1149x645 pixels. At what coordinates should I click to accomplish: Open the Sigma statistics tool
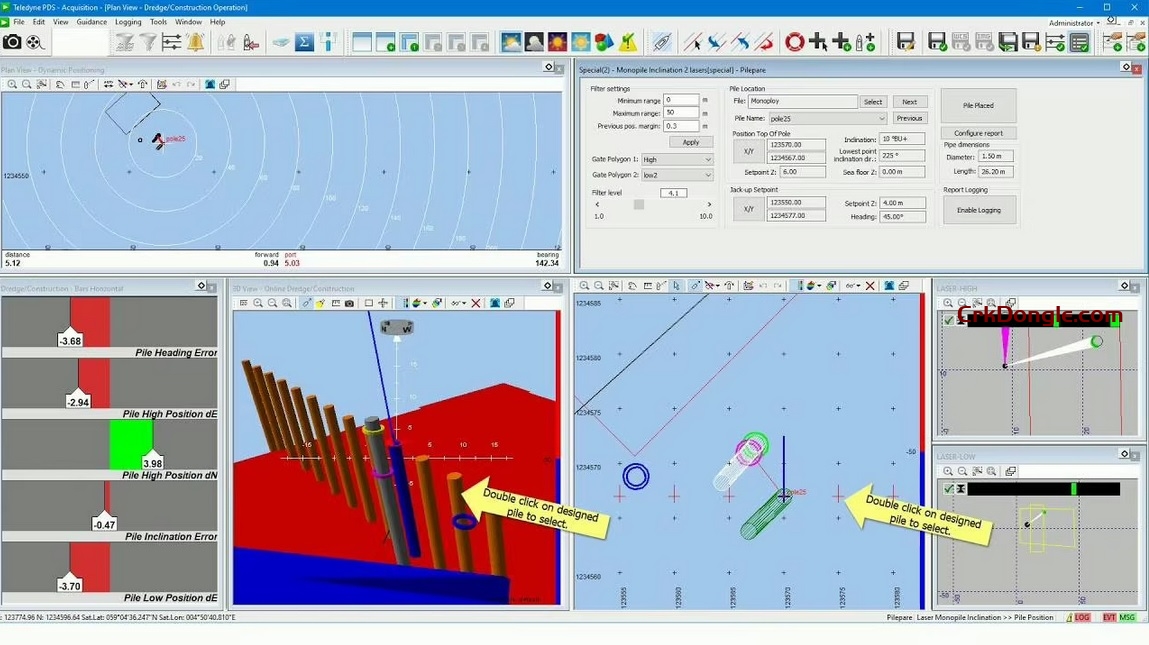pos(303,41)
